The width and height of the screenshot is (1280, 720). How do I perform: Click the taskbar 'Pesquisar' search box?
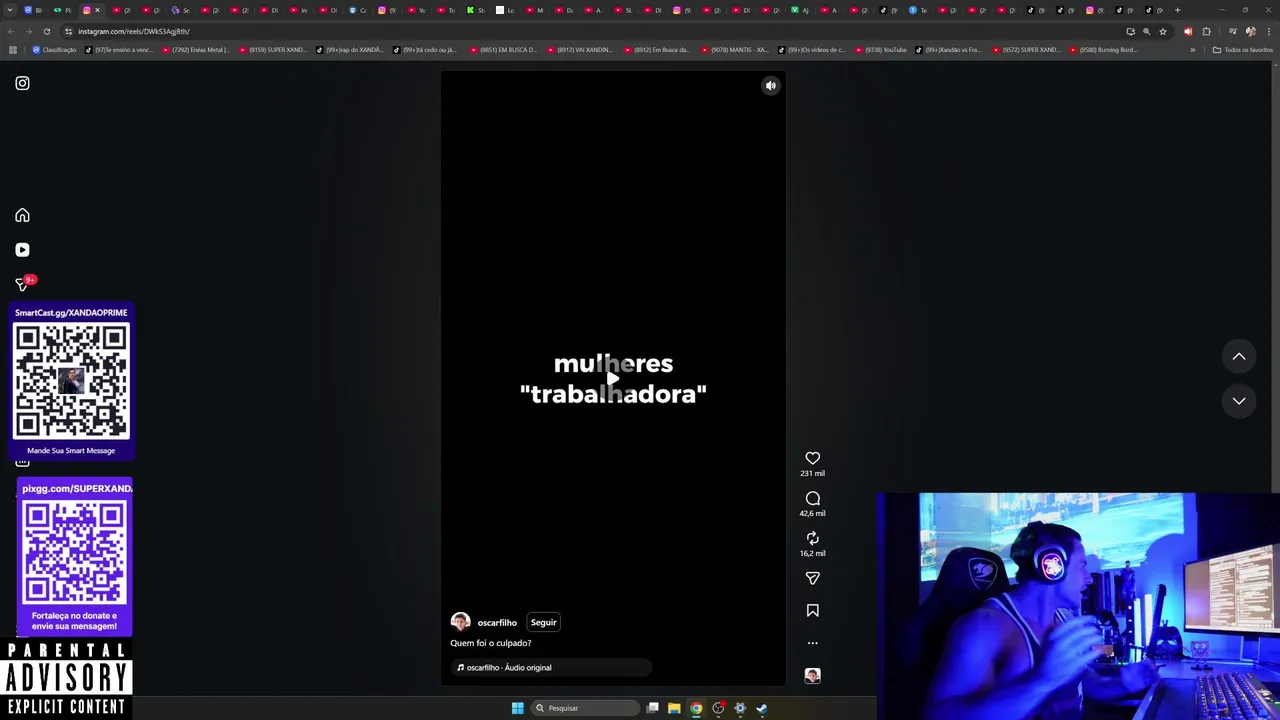tap(585, 708)
